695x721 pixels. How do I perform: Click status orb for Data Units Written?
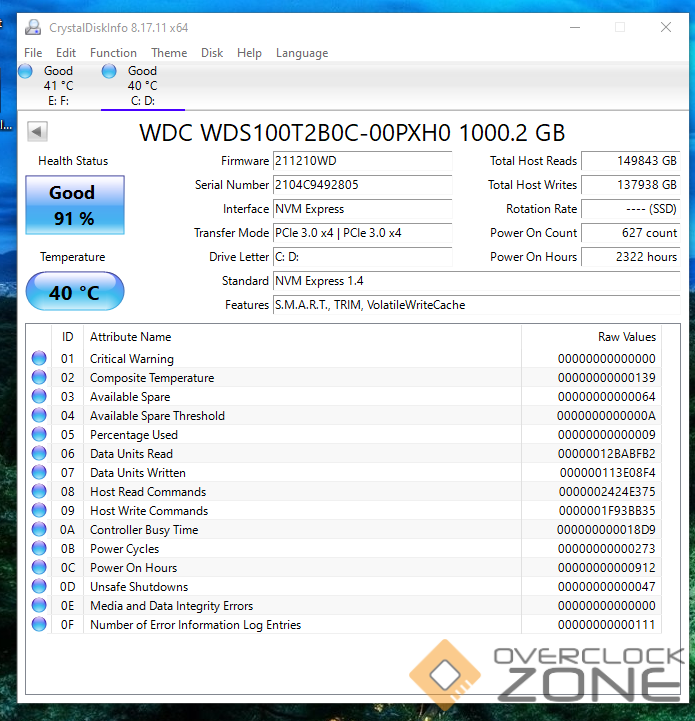coord(39,472)
